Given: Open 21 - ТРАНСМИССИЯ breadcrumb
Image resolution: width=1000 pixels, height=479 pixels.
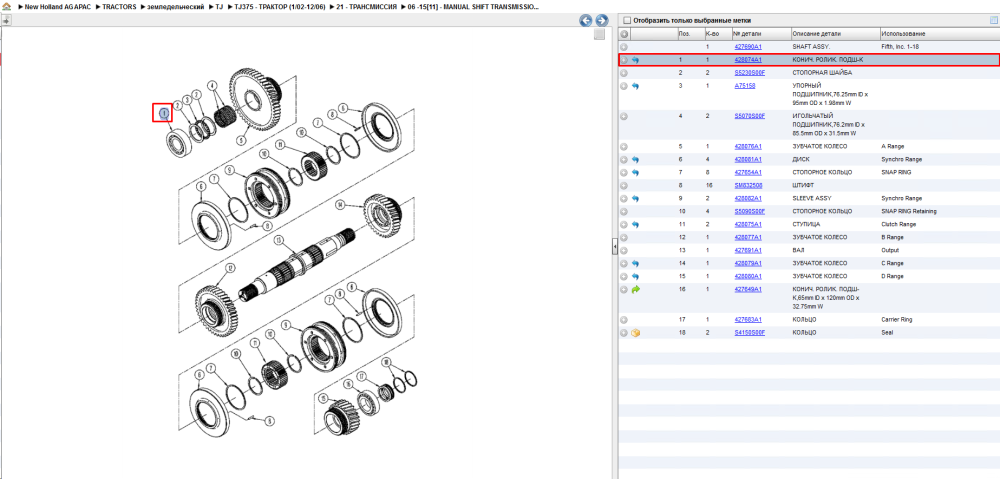Looking at the screenshot, I should [x=367, y=6].
